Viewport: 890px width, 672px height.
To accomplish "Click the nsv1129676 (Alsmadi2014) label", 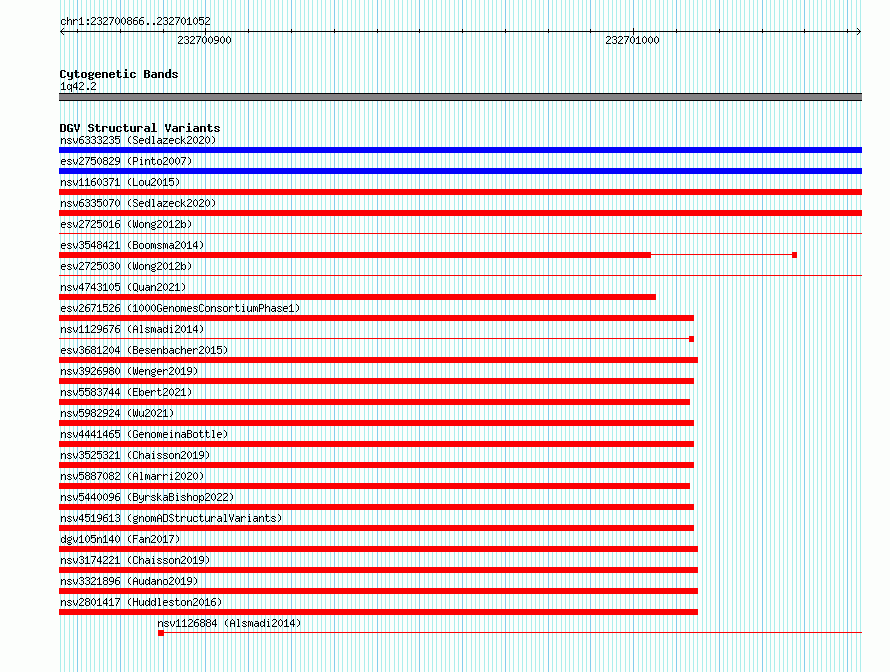I will click(x=132, y=329).
